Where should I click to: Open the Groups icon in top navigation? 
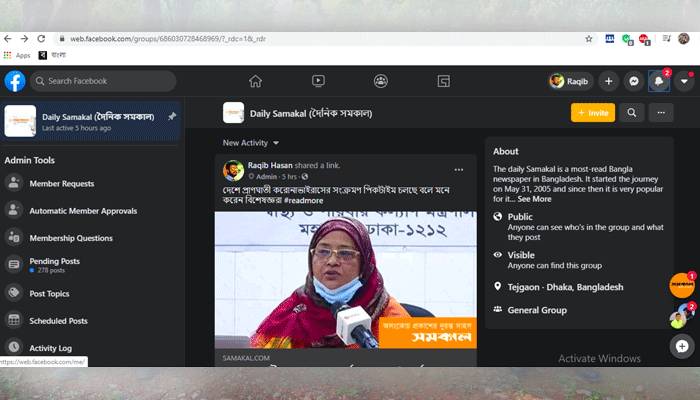point(381,81)
